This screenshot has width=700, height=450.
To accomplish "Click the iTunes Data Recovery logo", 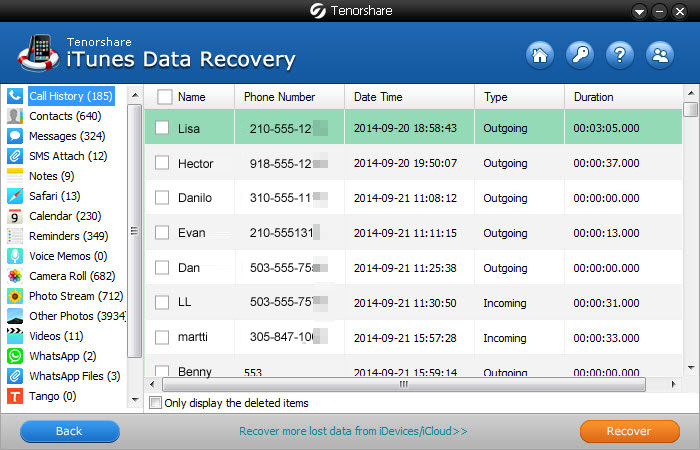I will (x=38, y=53).
